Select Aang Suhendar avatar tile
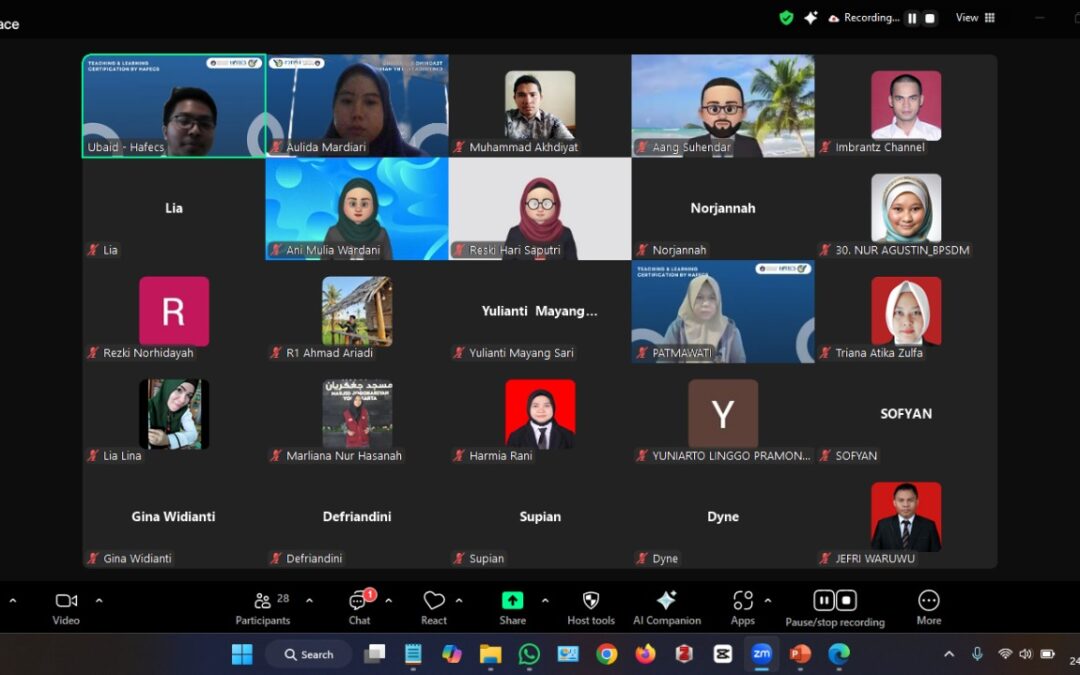This screenshot has width=1080, height=675. click(723, 106)
